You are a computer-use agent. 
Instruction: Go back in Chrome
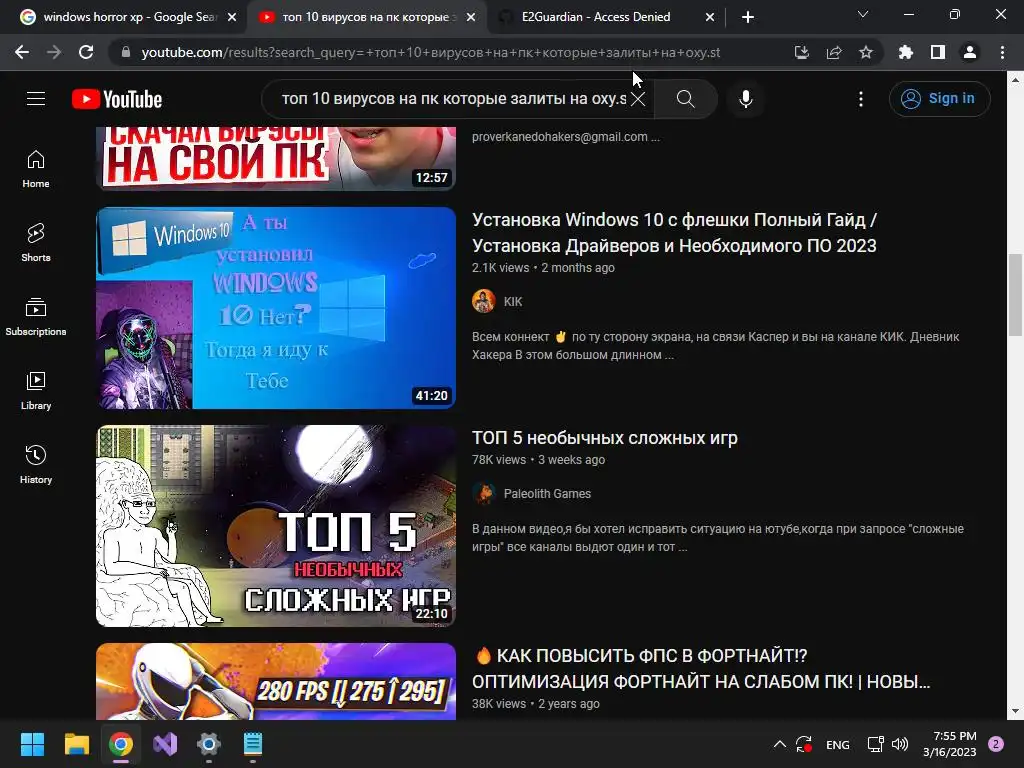click(22, 52)
